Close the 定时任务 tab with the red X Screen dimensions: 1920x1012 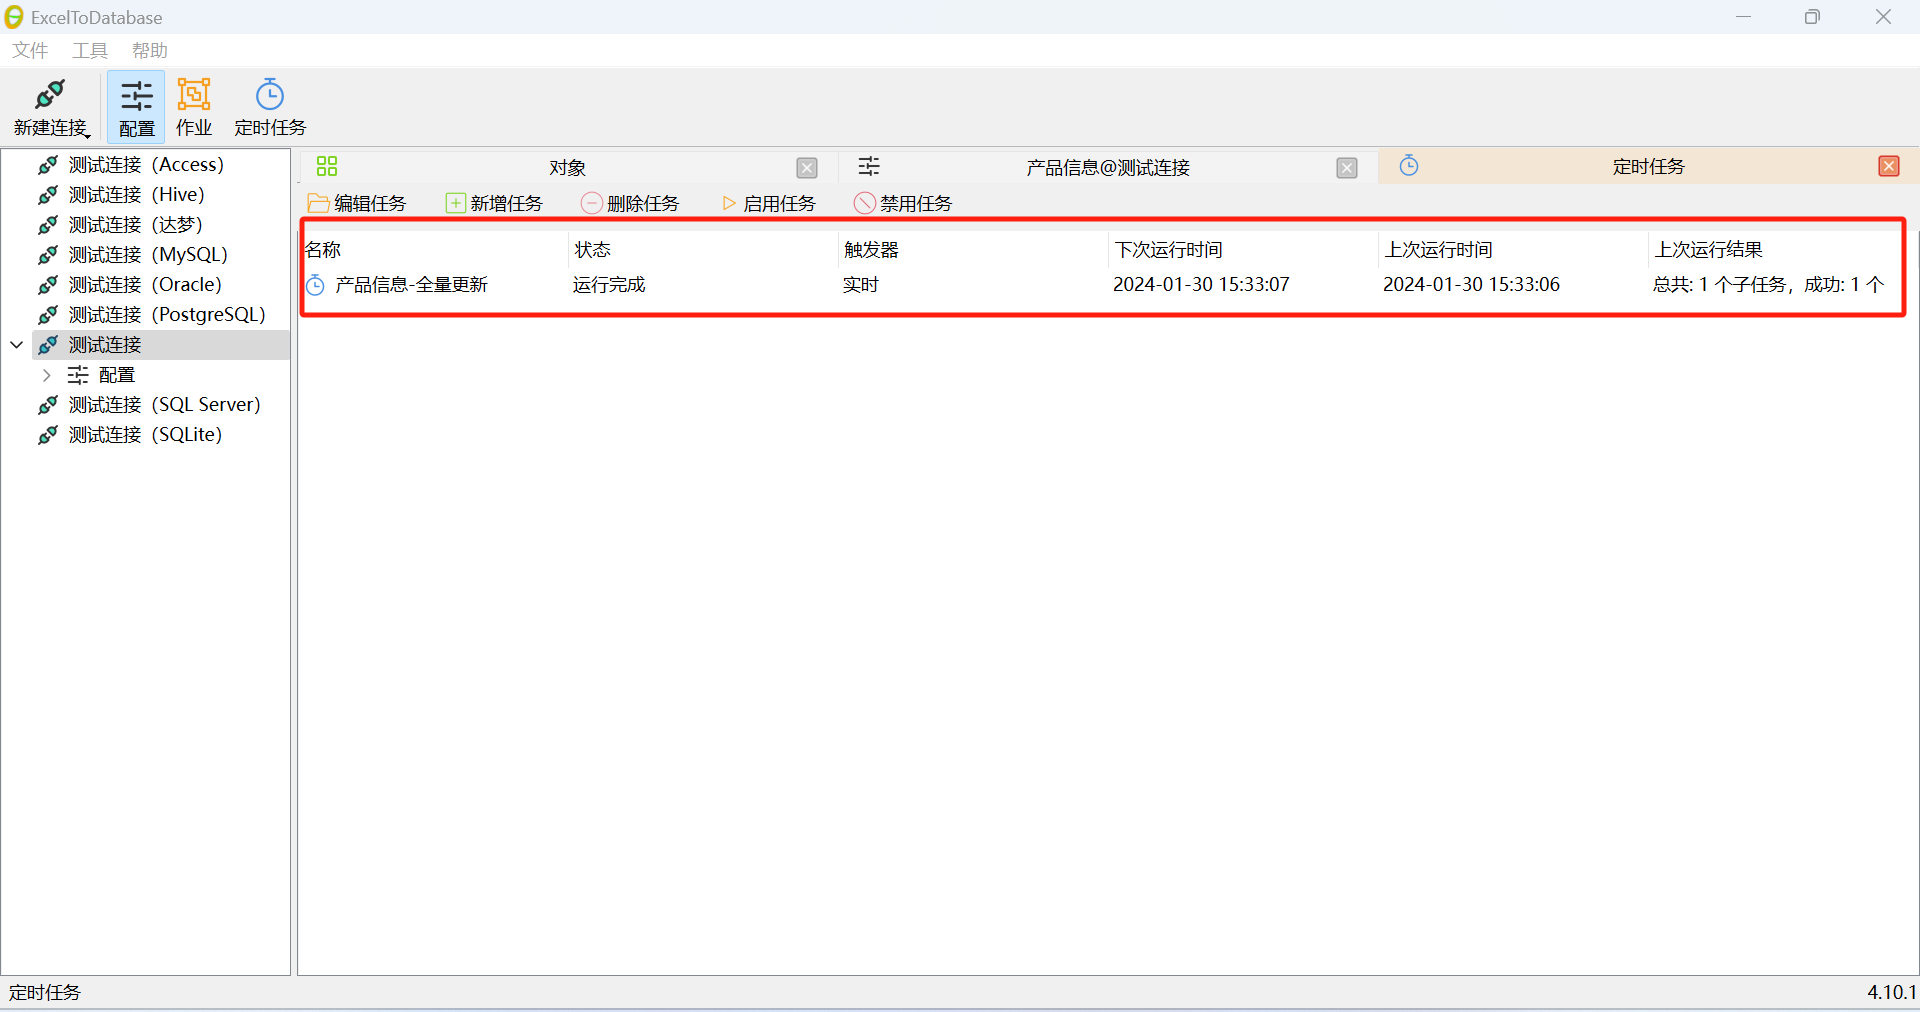click(x=1889, y=166)
